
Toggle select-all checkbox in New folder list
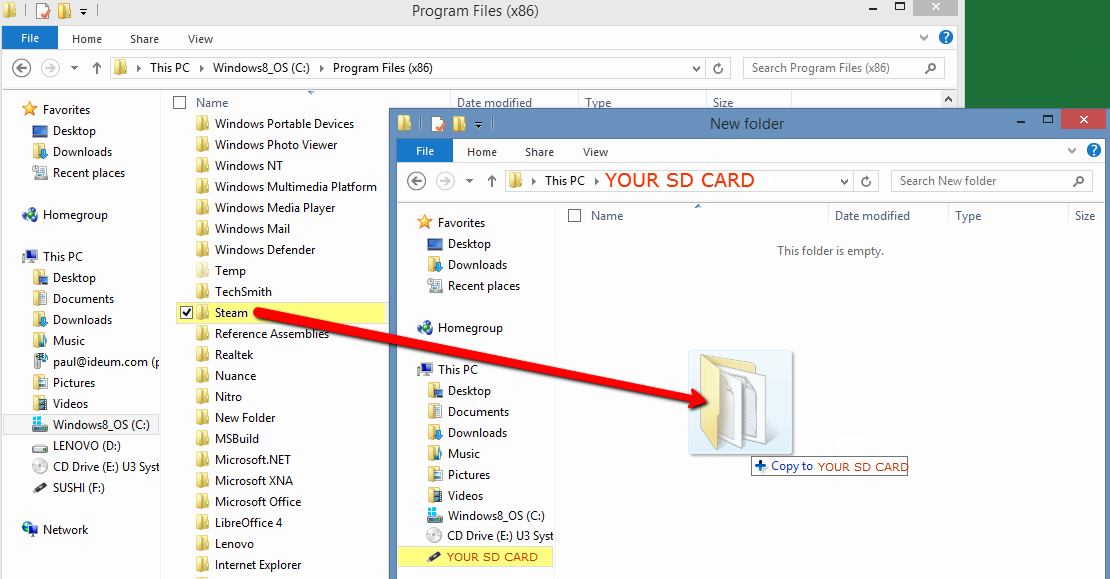(575, 216)
